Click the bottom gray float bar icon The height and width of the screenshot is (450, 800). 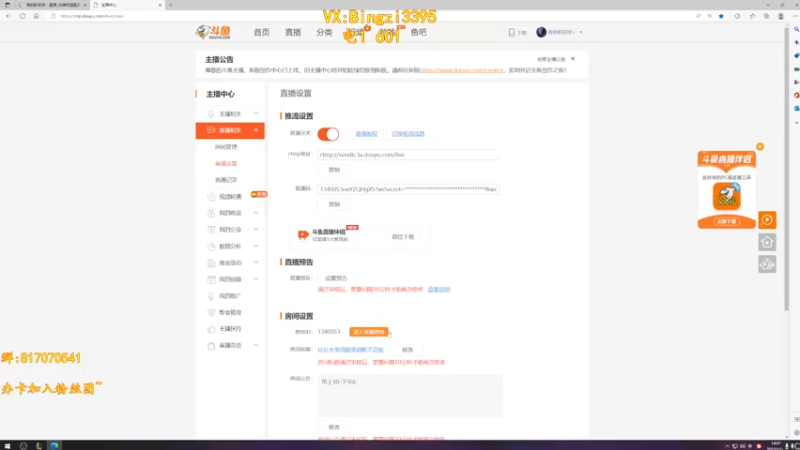pos(767,264)
